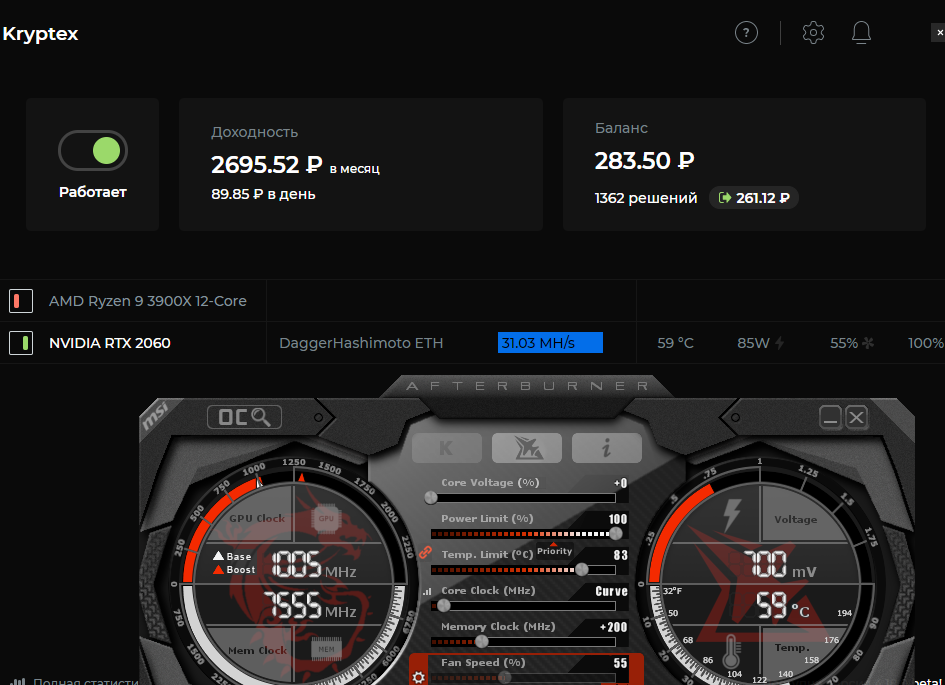Click the Afterburner jet logo button
This screenshot has height=685, width=945.
pos(527,448)
